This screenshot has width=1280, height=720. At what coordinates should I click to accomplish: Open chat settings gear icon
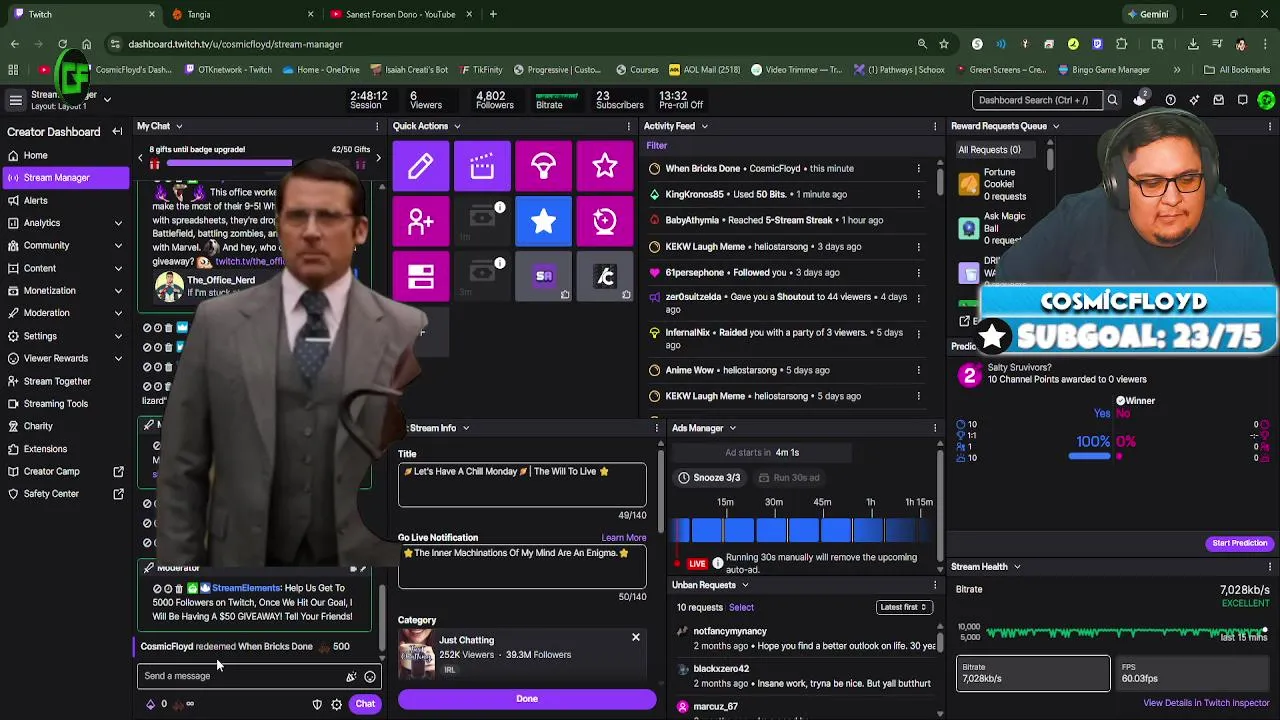(x=337, y=704)
